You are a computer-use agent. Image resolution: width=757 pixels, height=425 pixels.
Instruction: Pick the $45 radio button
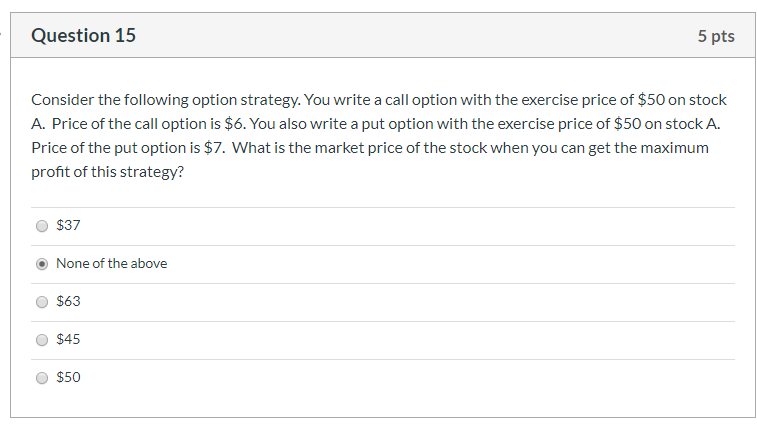[x=42, y=340]
